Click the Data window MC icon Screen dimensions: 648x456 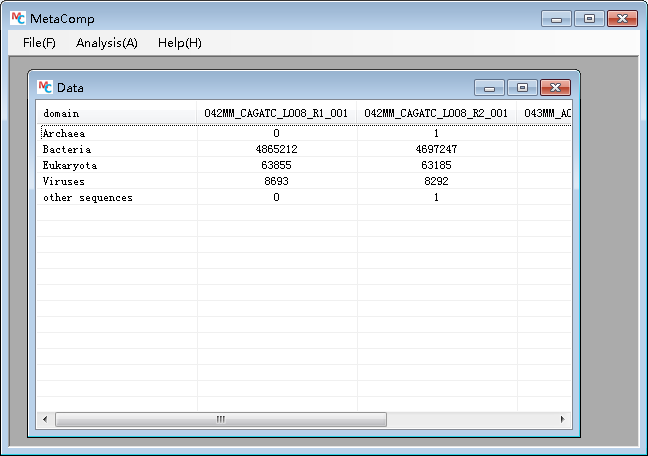coord(45,87)
